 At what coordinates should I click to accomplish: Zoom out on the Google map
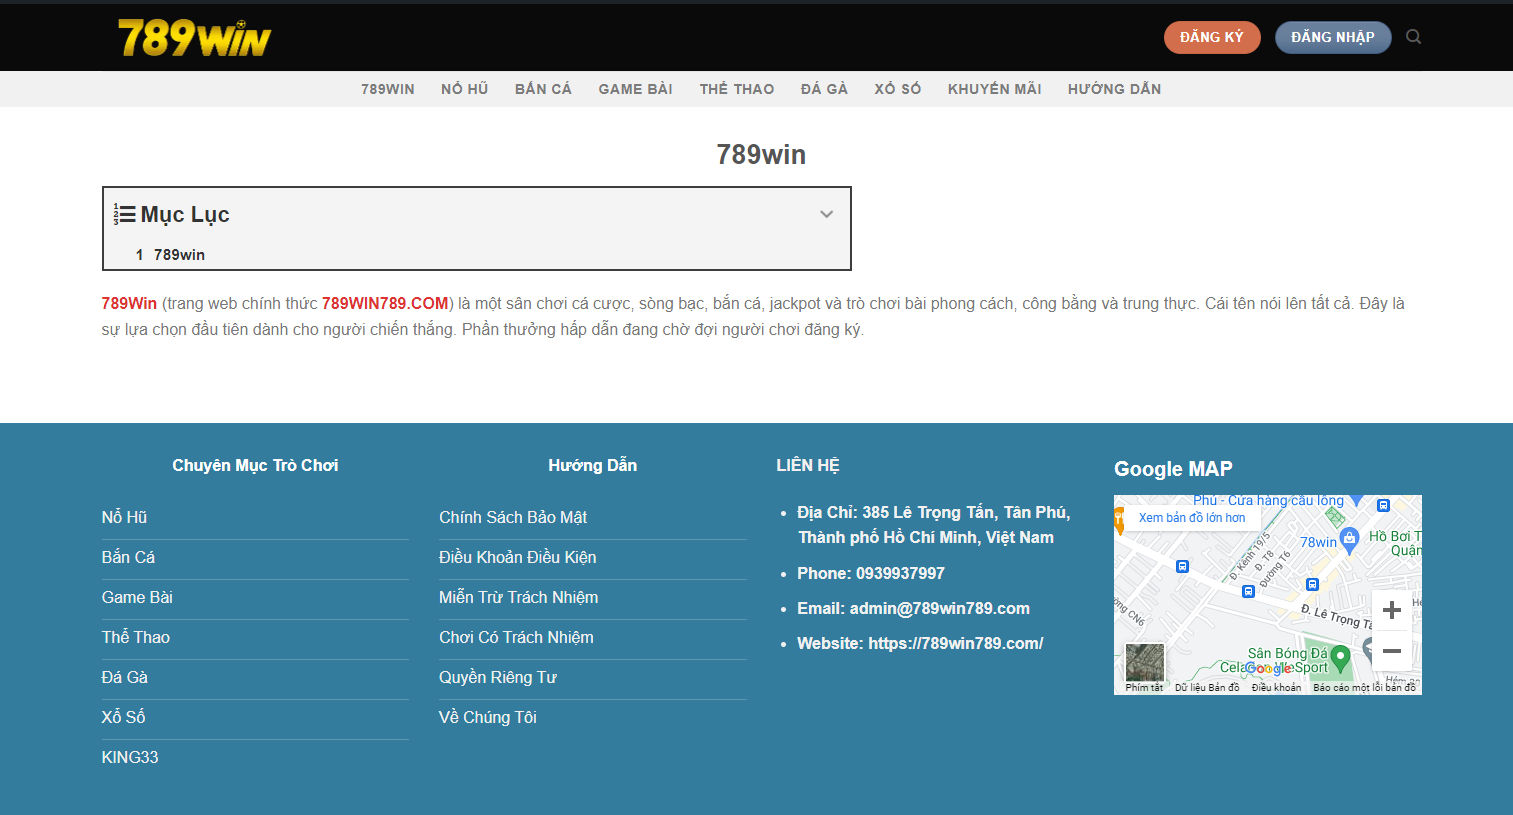(1391, 651)
